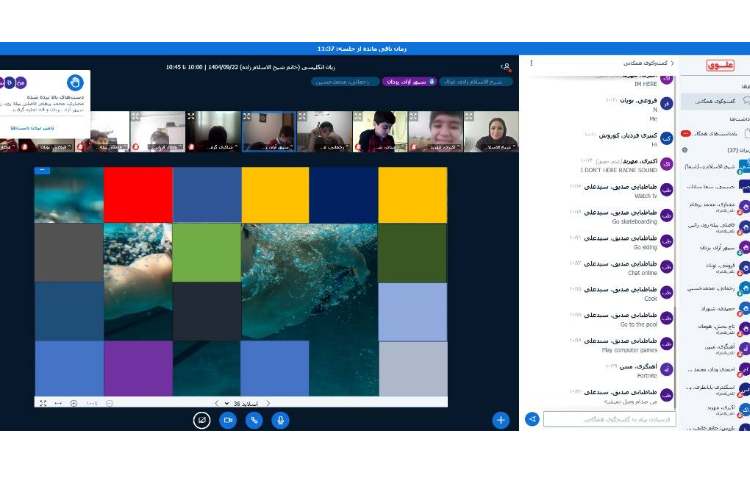
Task: Click fit-to-width icon in presentation toolbar
Action: click(58, 403)
